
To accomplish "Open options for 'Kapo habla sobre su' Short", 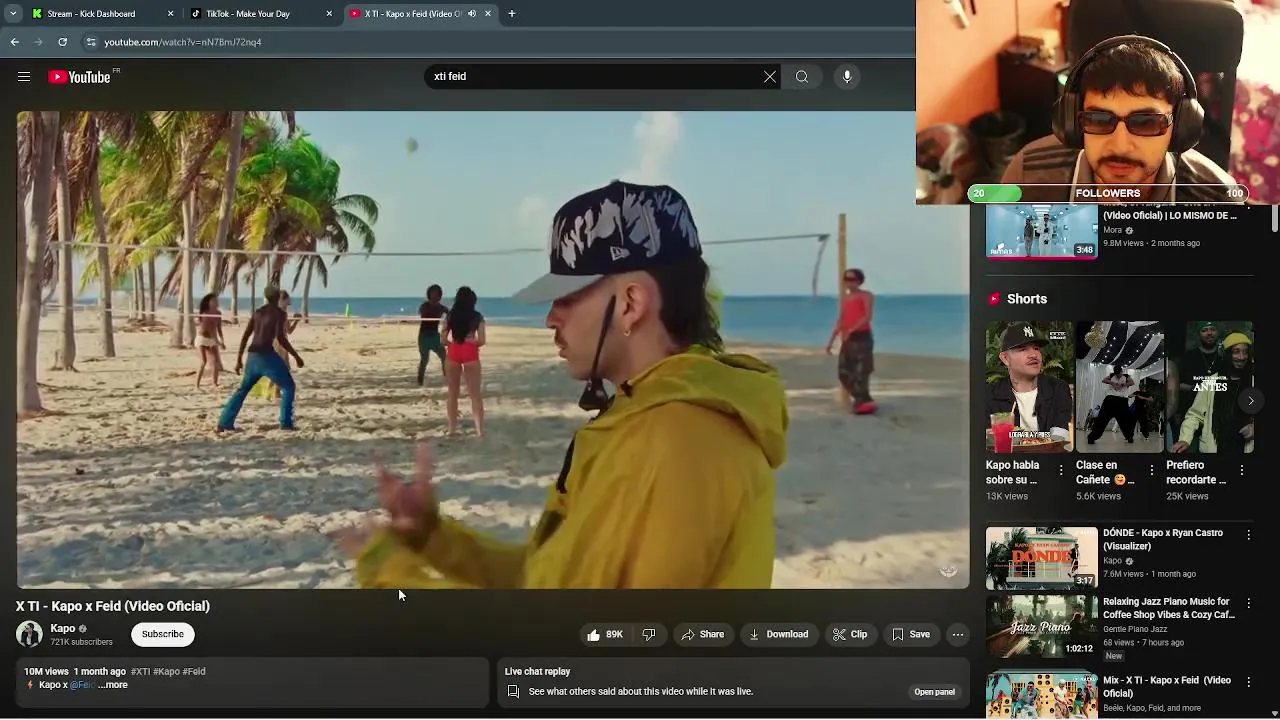I will click(1062, 470).
